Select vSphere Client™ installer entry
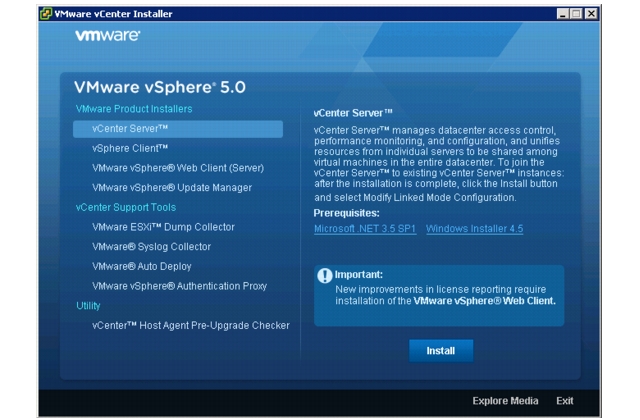Screen dimensions: 640x420 tap(130, 148)
